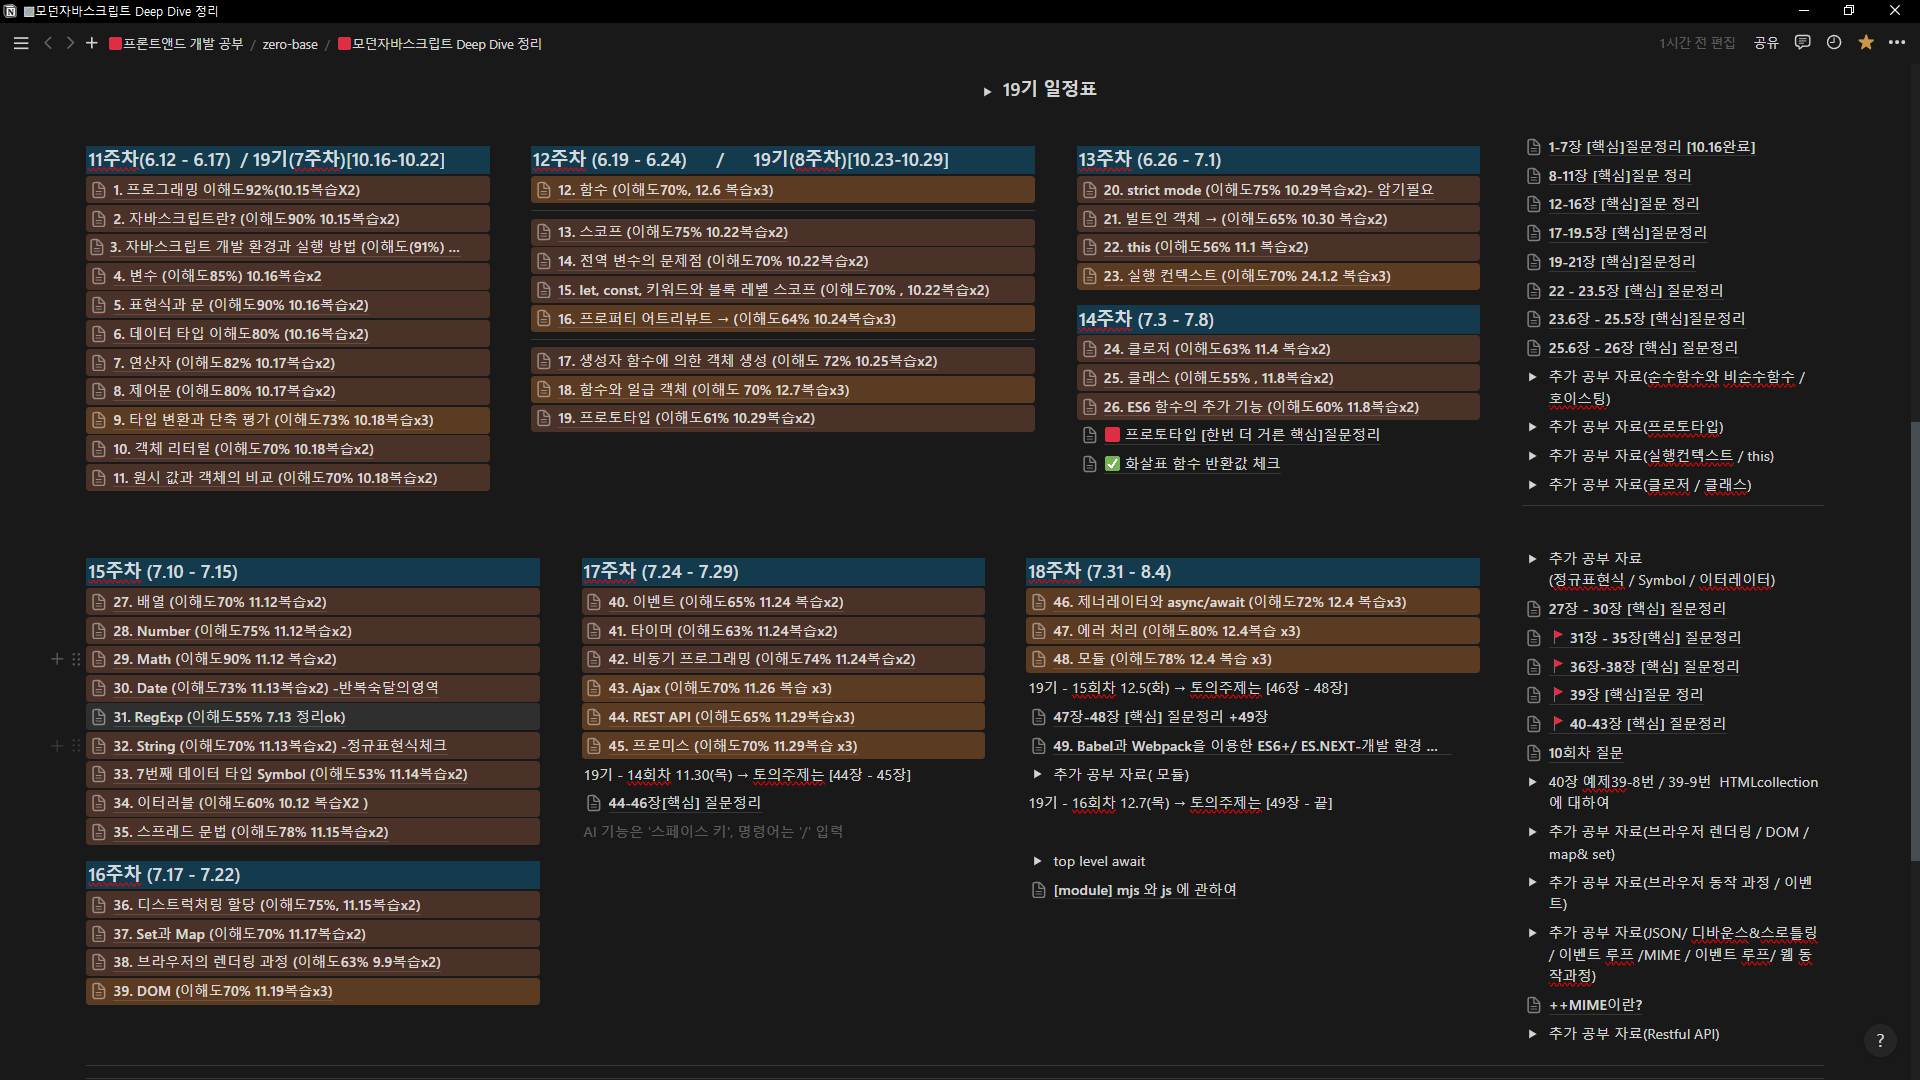Image resolution: width=1920 pixels, height=1080 pixels.
Task: Expand '추가 공부 자료( 모듈)' toggle
Action: (x=1037, y=774)
